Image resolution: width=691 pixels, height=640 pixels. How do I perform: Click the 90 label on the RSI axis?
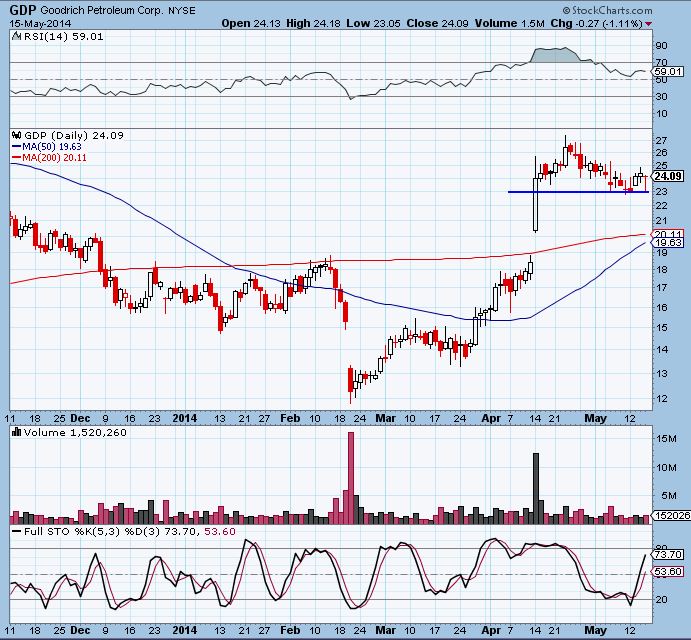click(661, 46)
